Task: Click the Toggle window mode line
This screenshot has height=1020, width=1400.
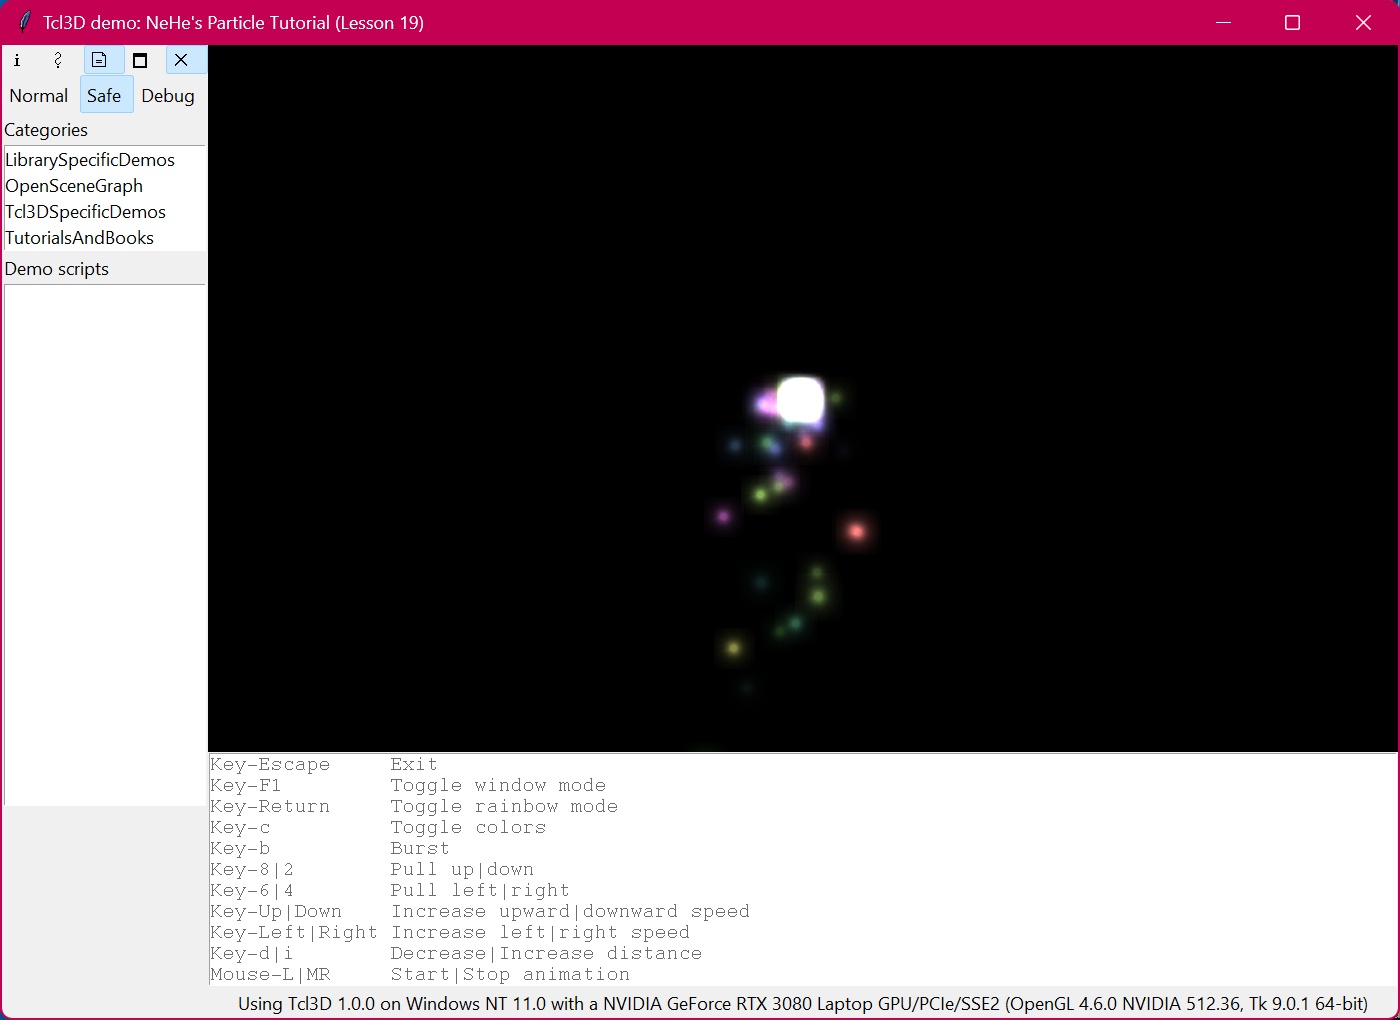Action: pos(408,785)
